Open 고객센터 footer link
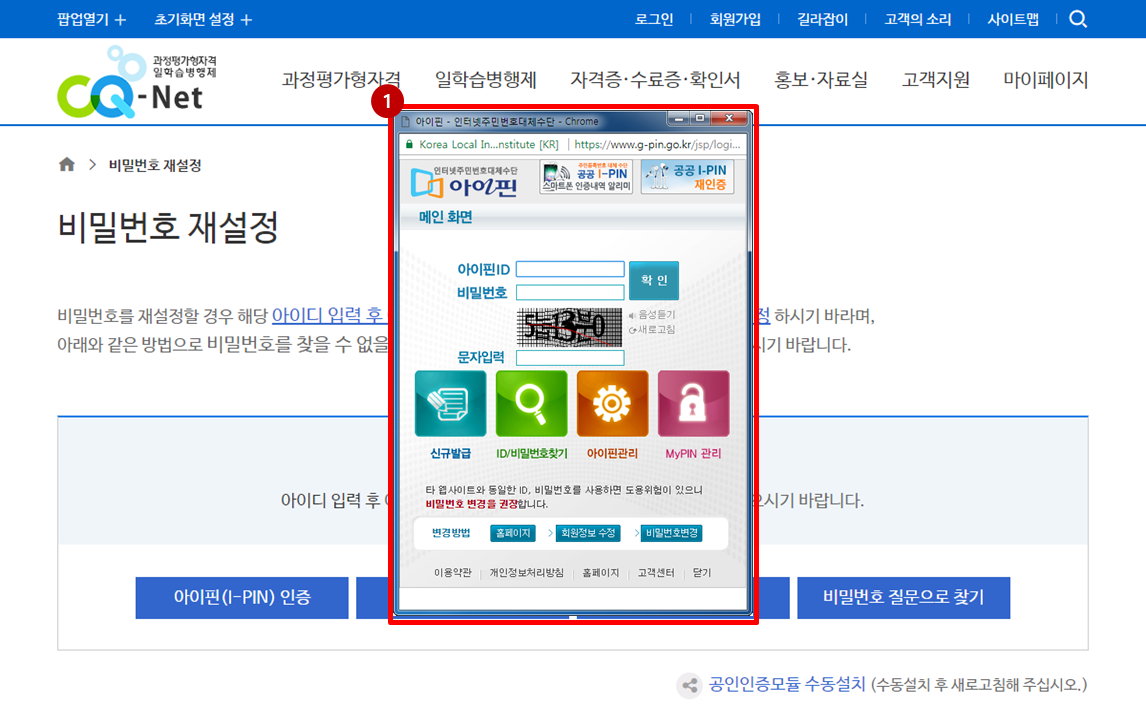Image resolution: width=1146 pixels, height=726 pixels. click(x=656, y=572)
